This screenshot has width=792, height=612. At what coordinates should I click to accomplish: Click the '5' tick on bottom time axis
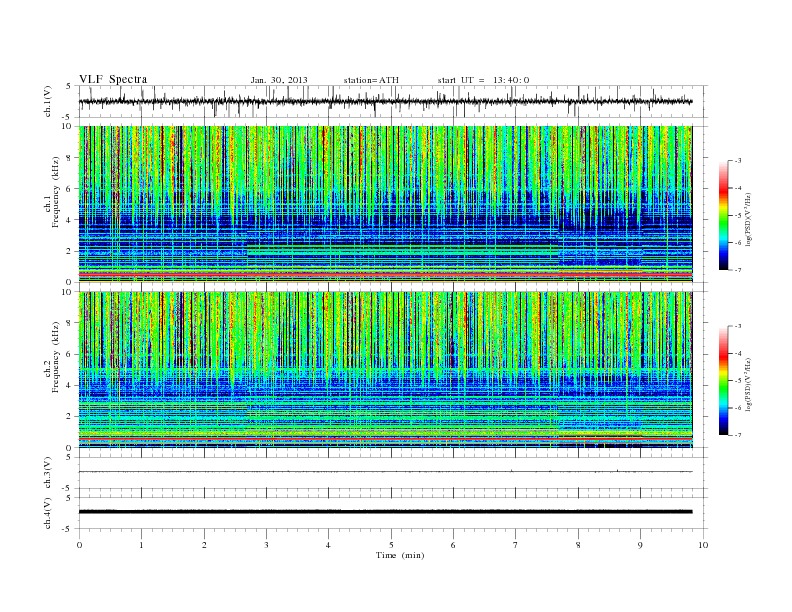point(391,545)
